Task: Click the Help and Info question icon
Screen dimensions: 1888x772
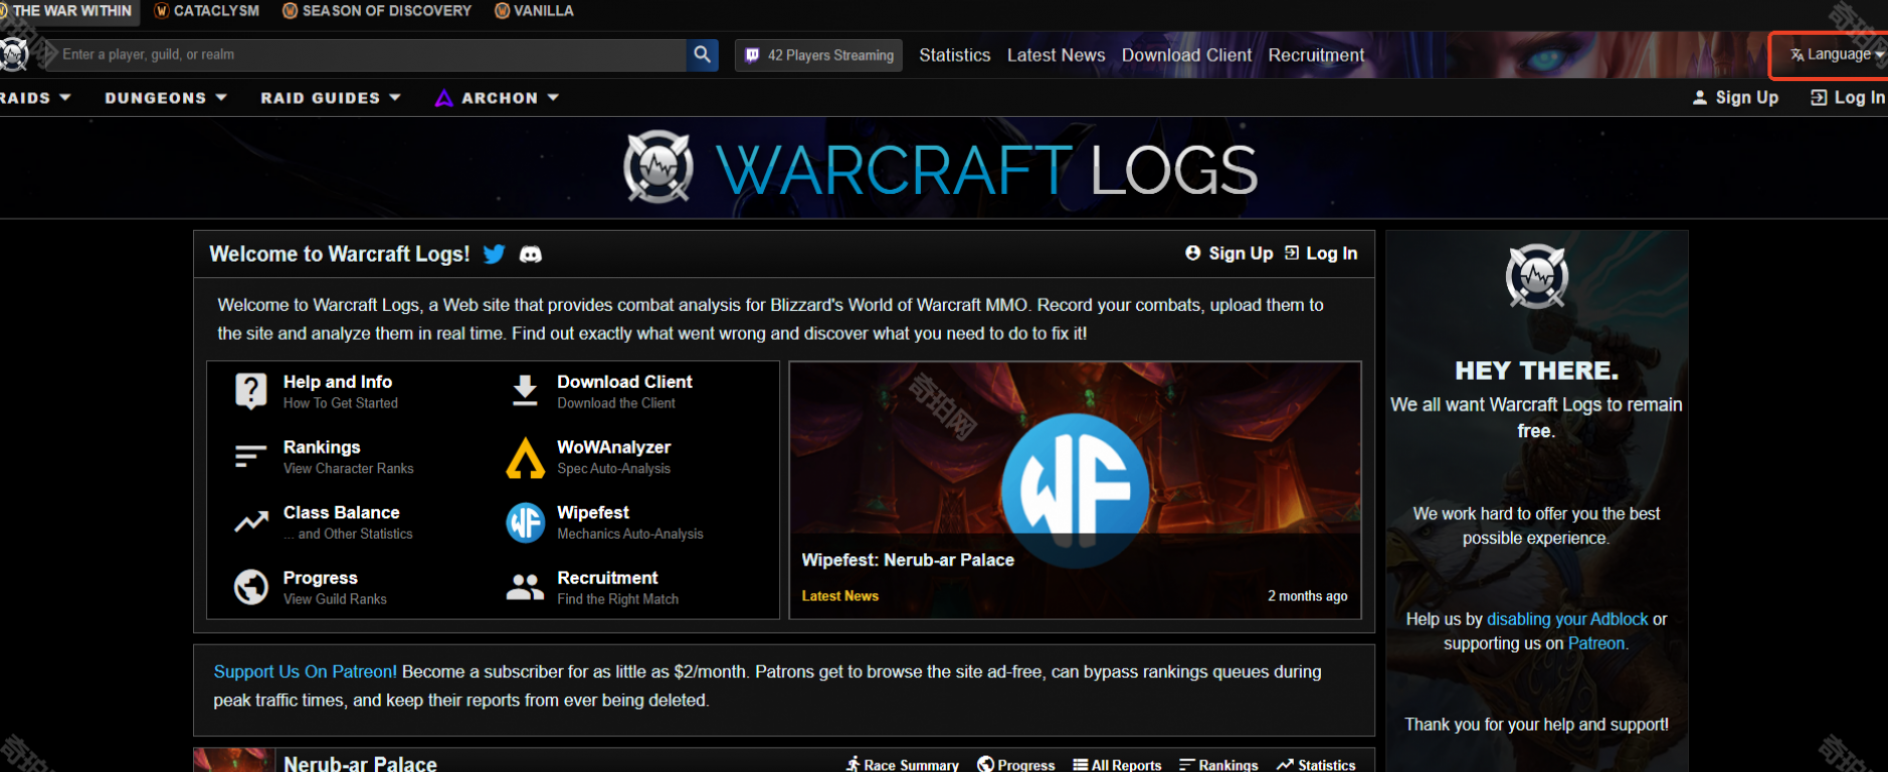Action: [x=251, y=391]
